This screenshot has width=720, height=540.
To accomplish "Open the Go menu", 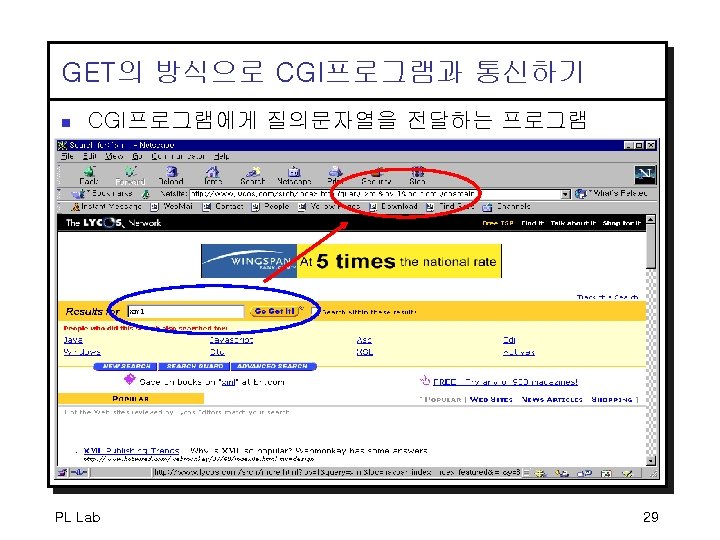I will tap(137, 157).
